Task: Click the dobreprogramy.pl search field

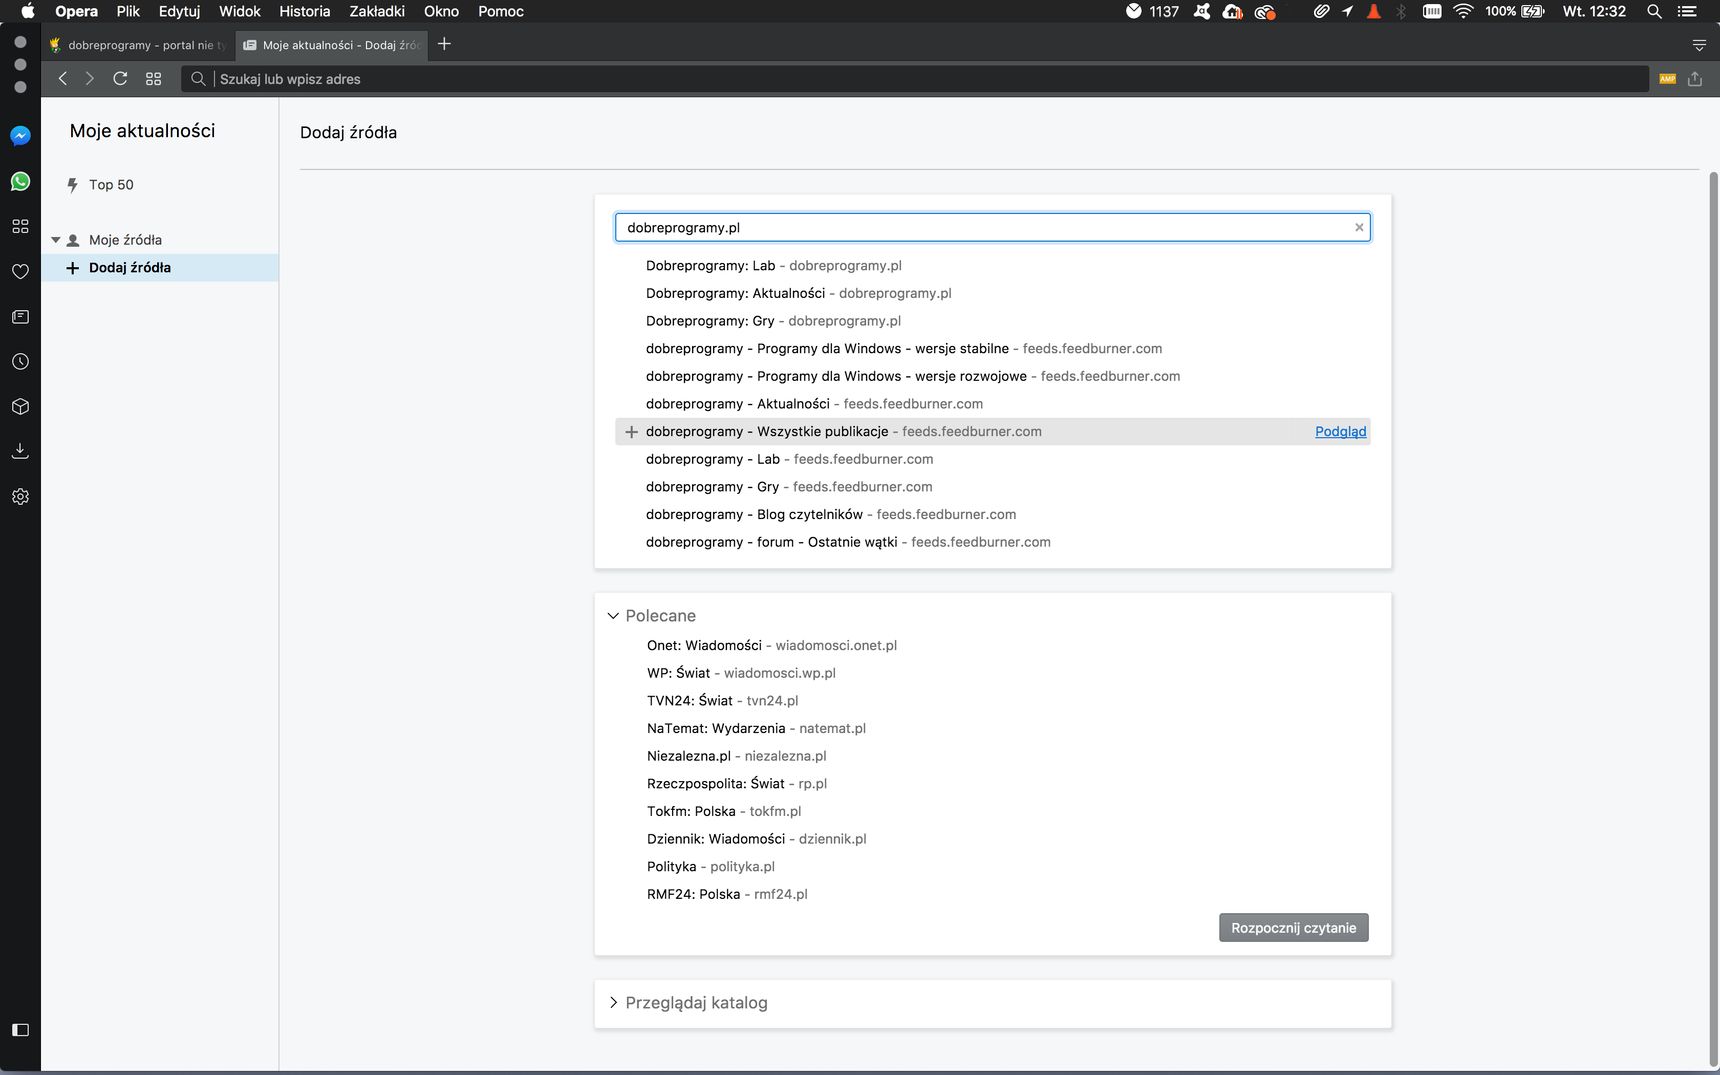Action: point(992,227)
